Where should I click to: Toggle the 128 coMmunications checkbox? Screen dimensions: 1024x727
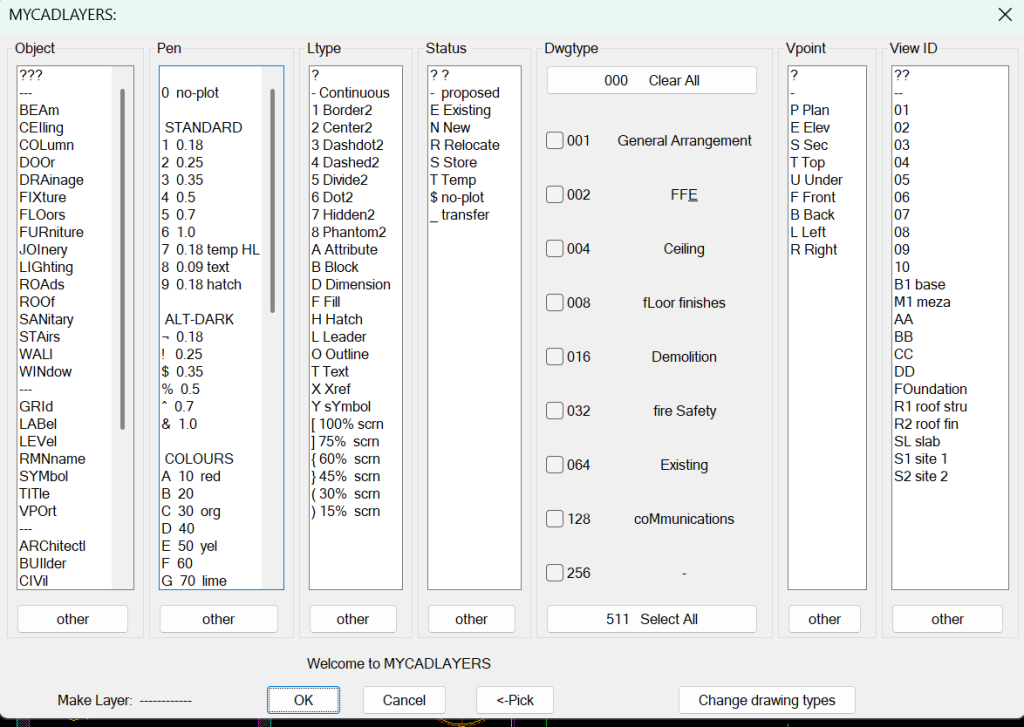(x=554, y=519)
